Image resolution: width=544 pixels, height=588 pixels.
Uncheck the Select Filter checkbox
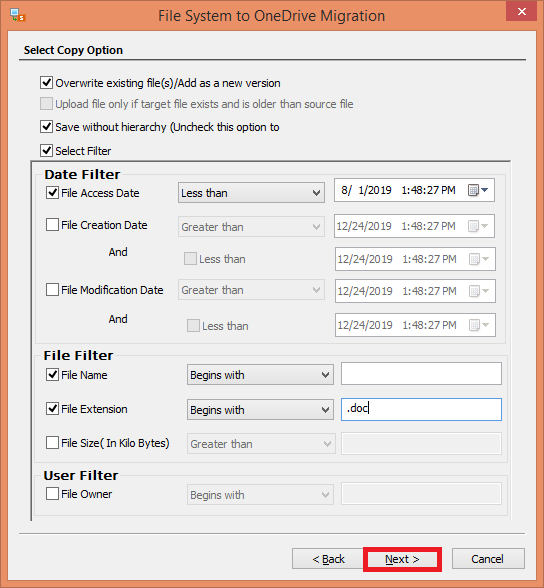pos(46,150)
